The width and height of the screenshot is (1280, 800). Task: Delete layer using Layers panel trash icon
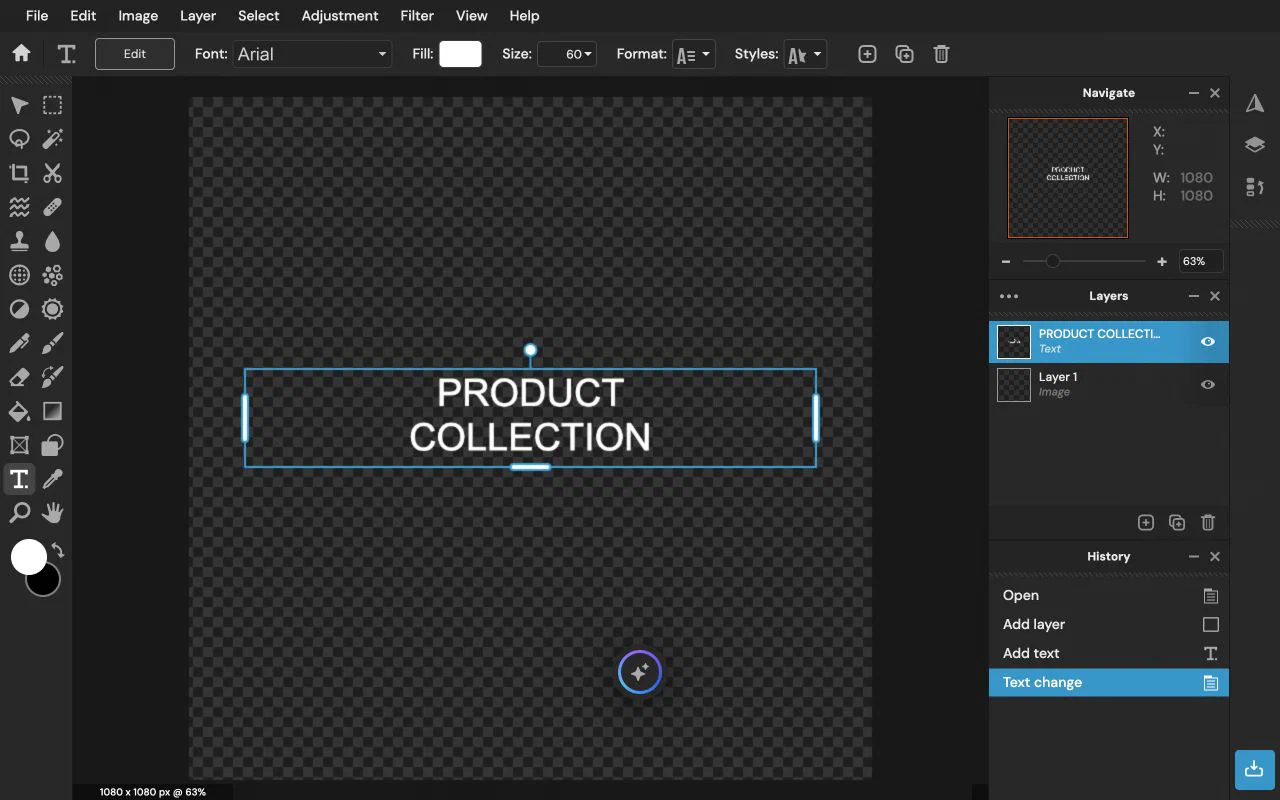[1207, 522]
